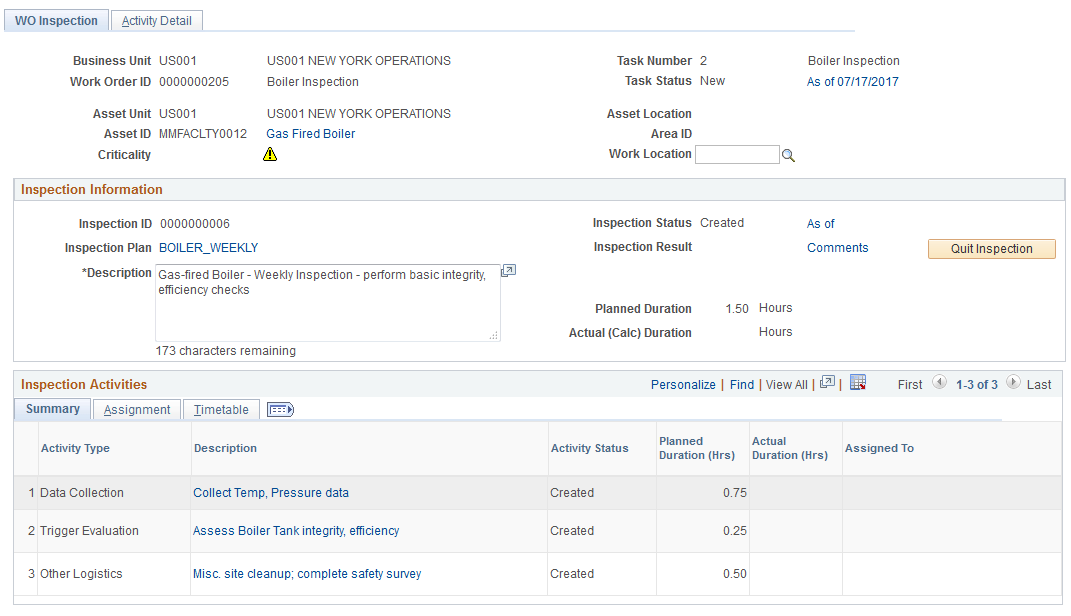
Task: Open As of 07/17/2017 task status link
Action: pyautogui.click(x=852, y=82)
